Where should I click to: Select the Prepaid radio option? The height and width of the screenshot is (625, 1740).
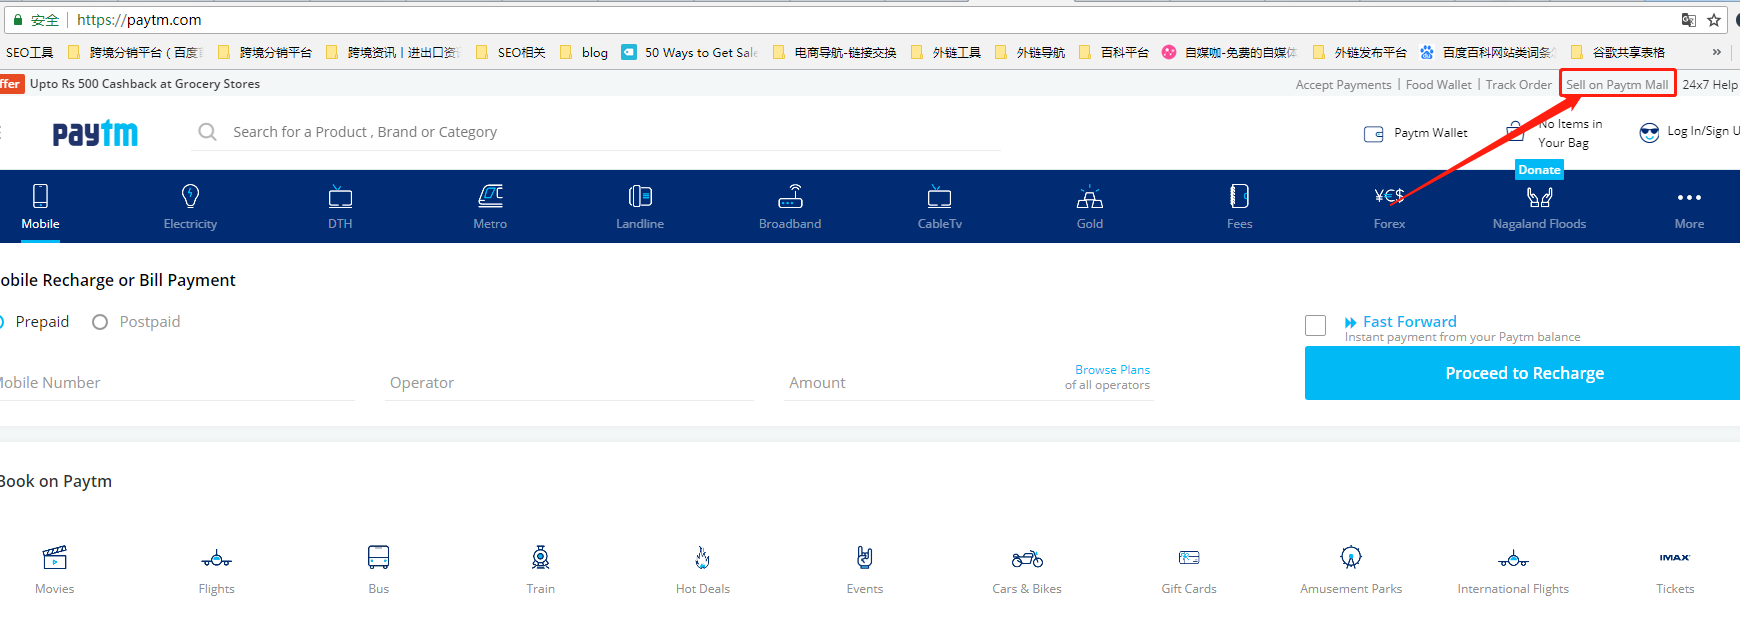coord(3,322)
